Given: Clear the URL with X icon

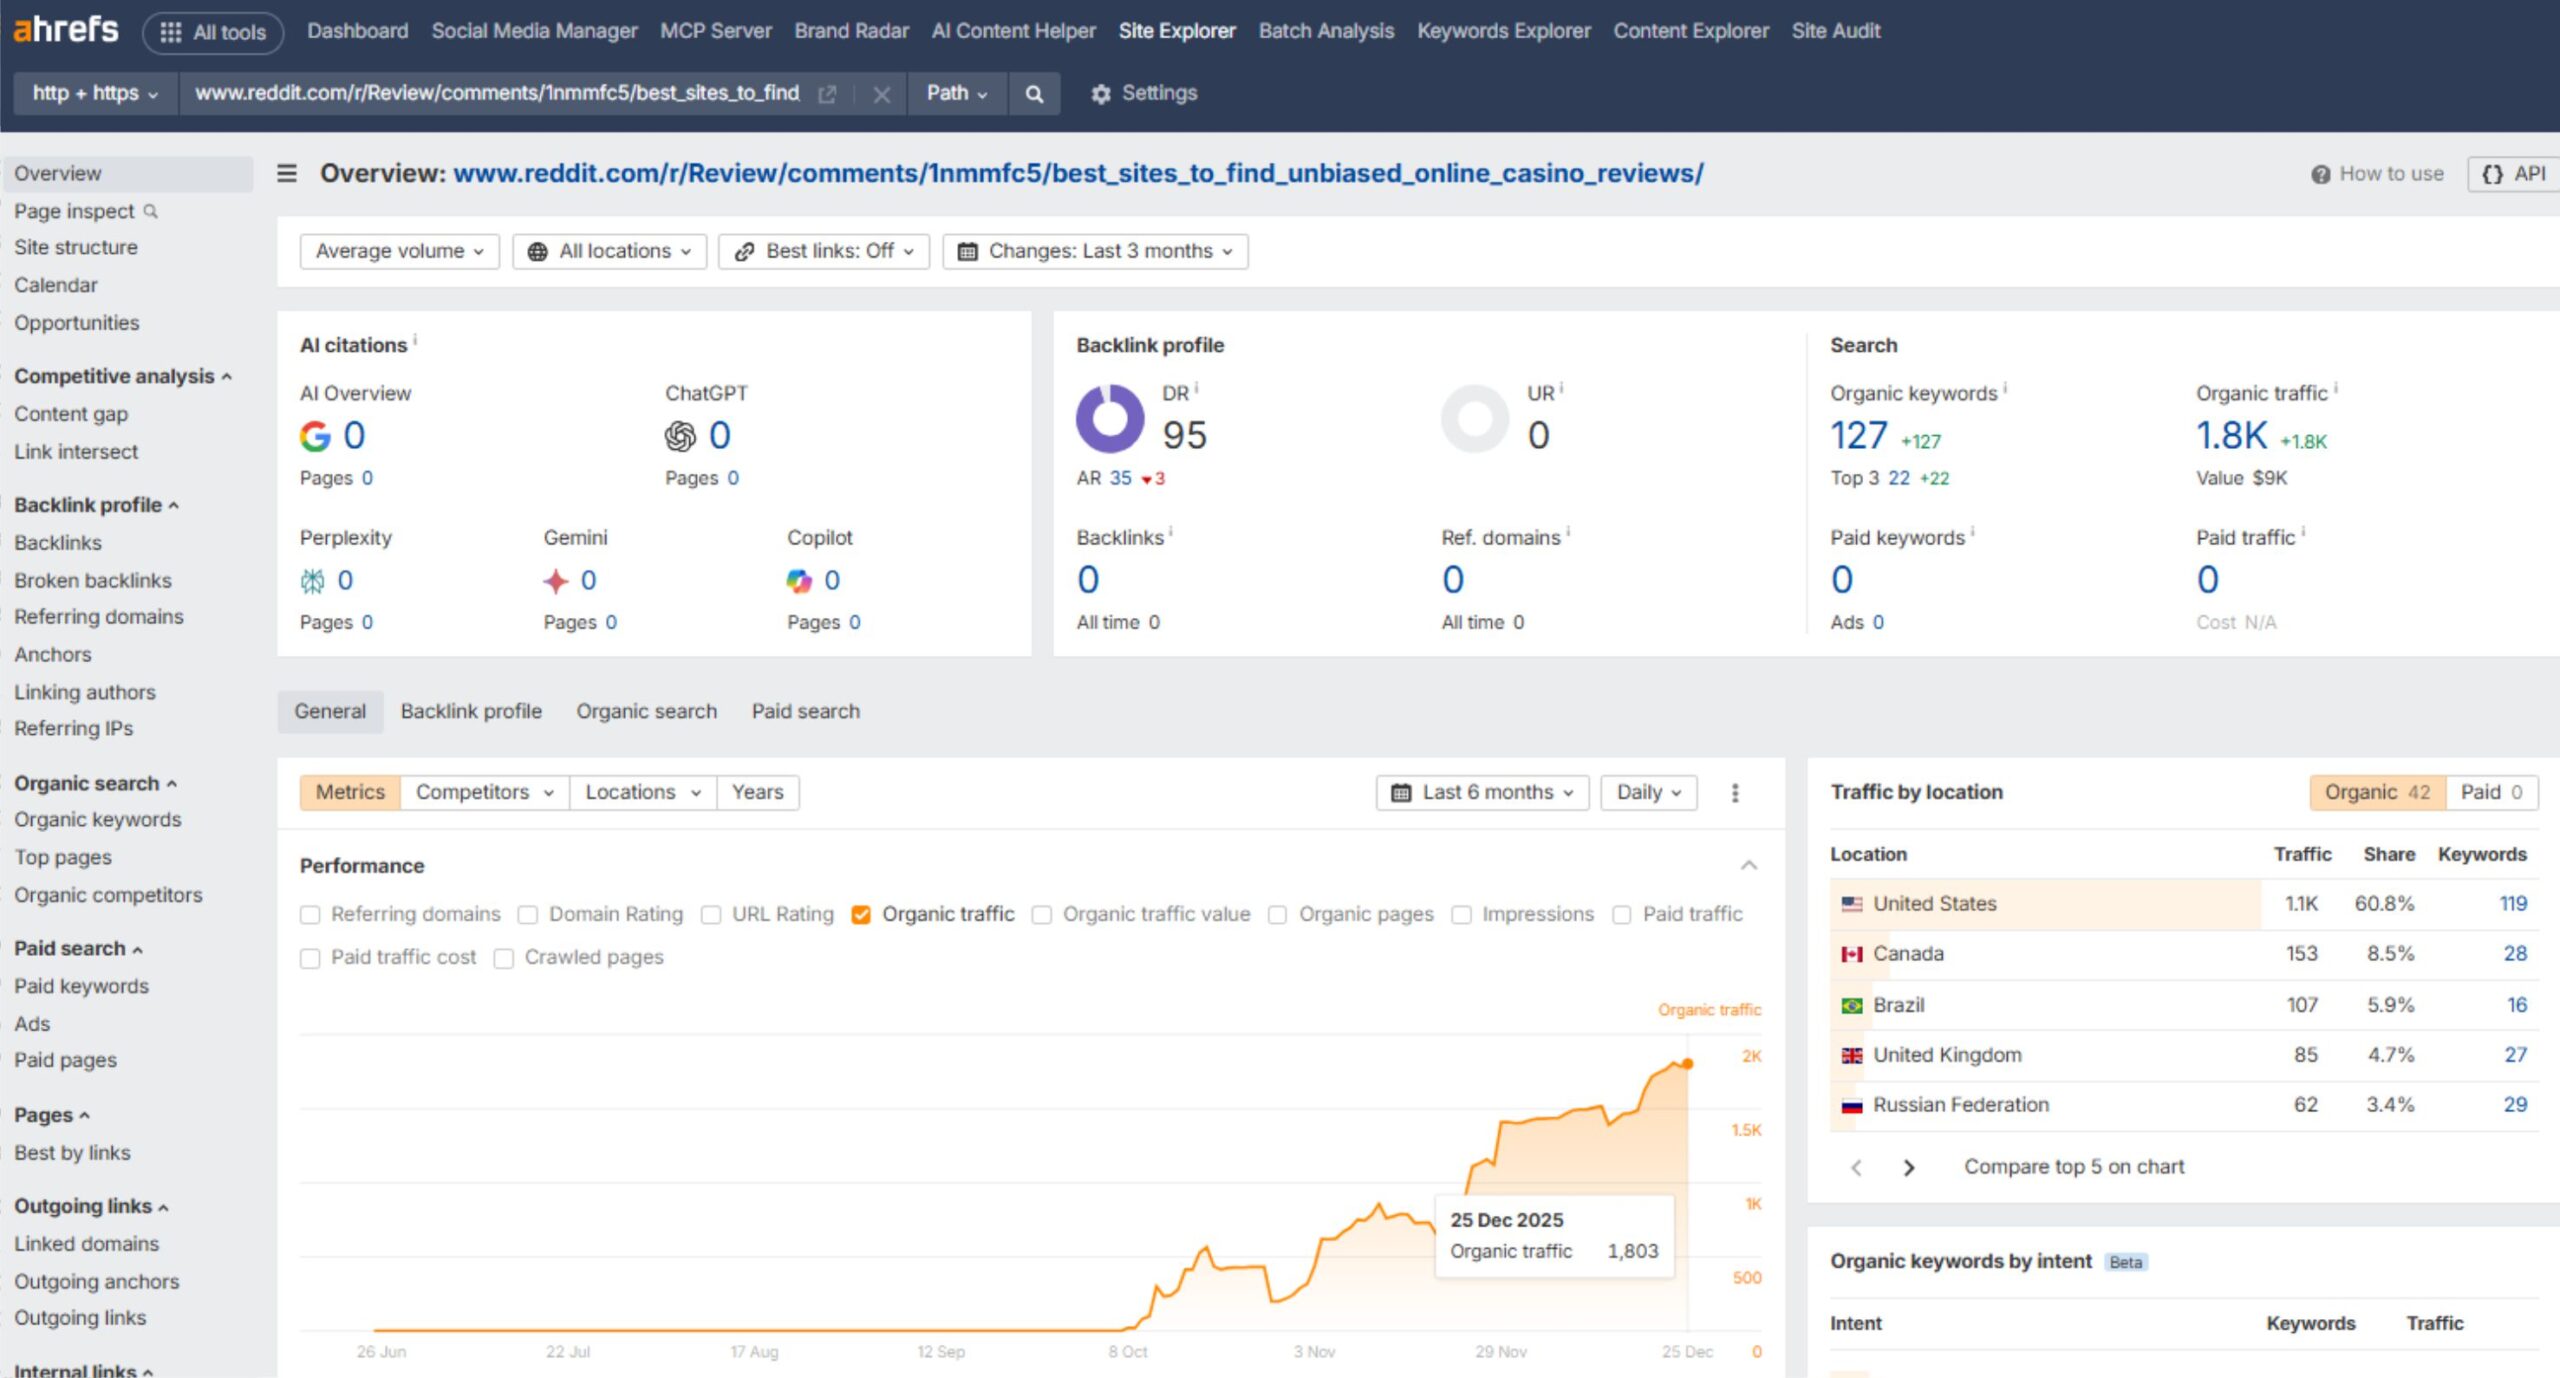Looking at the screenshot, I should tap(881, 94).
